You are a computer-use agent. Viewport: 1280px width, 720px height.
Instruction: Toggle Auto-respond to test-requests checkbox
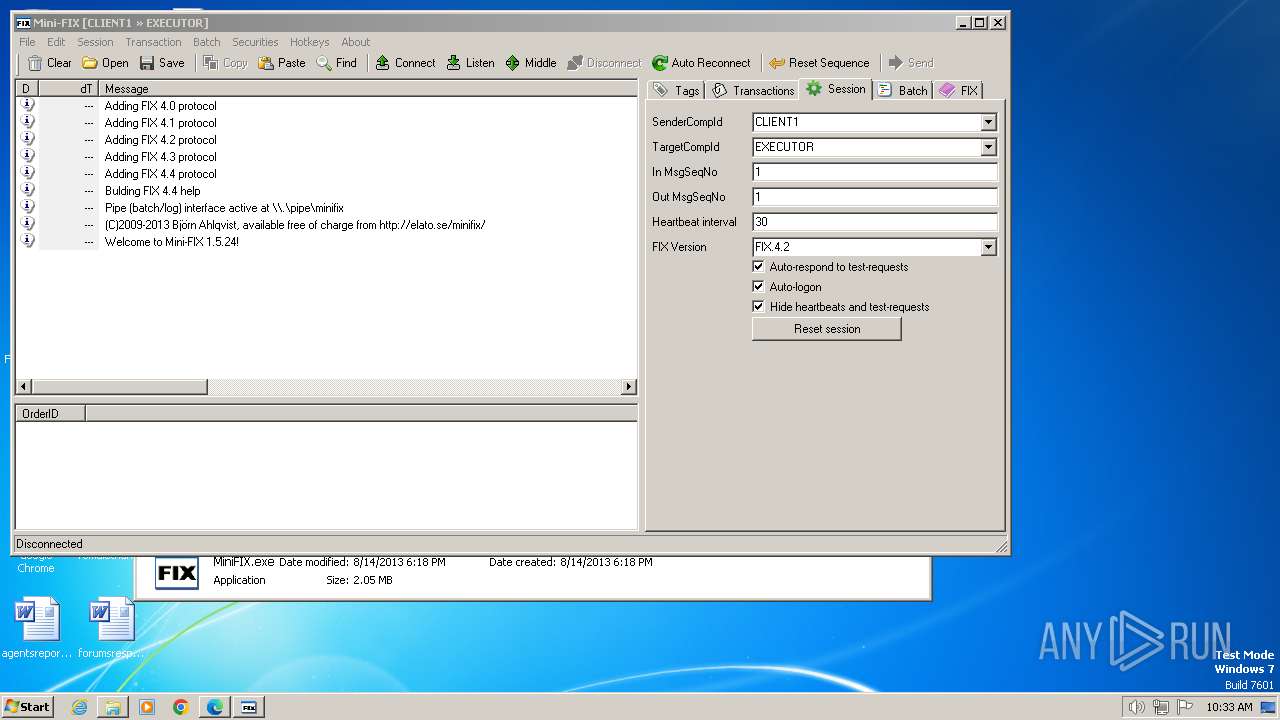(759, 267)
